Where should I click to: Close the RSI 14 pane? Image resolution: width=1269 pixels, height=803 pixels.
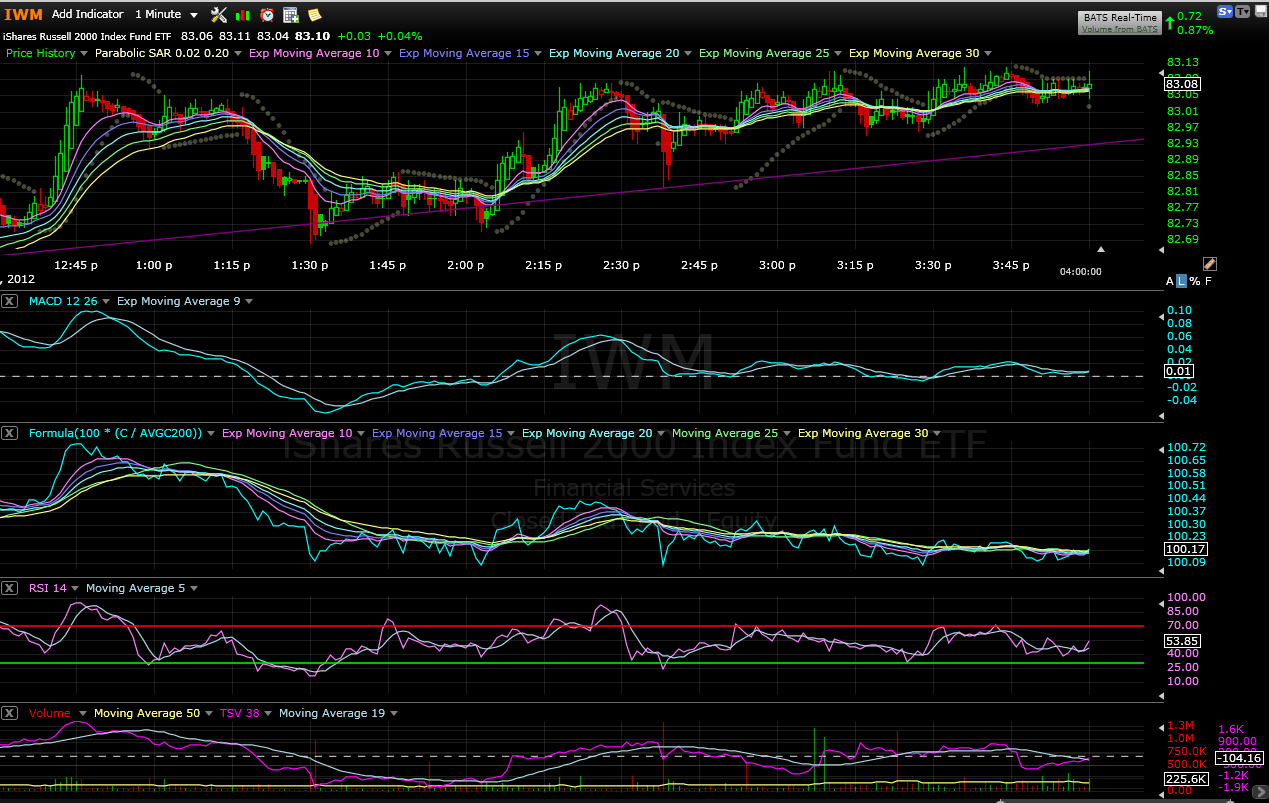(x=9, y=588)
